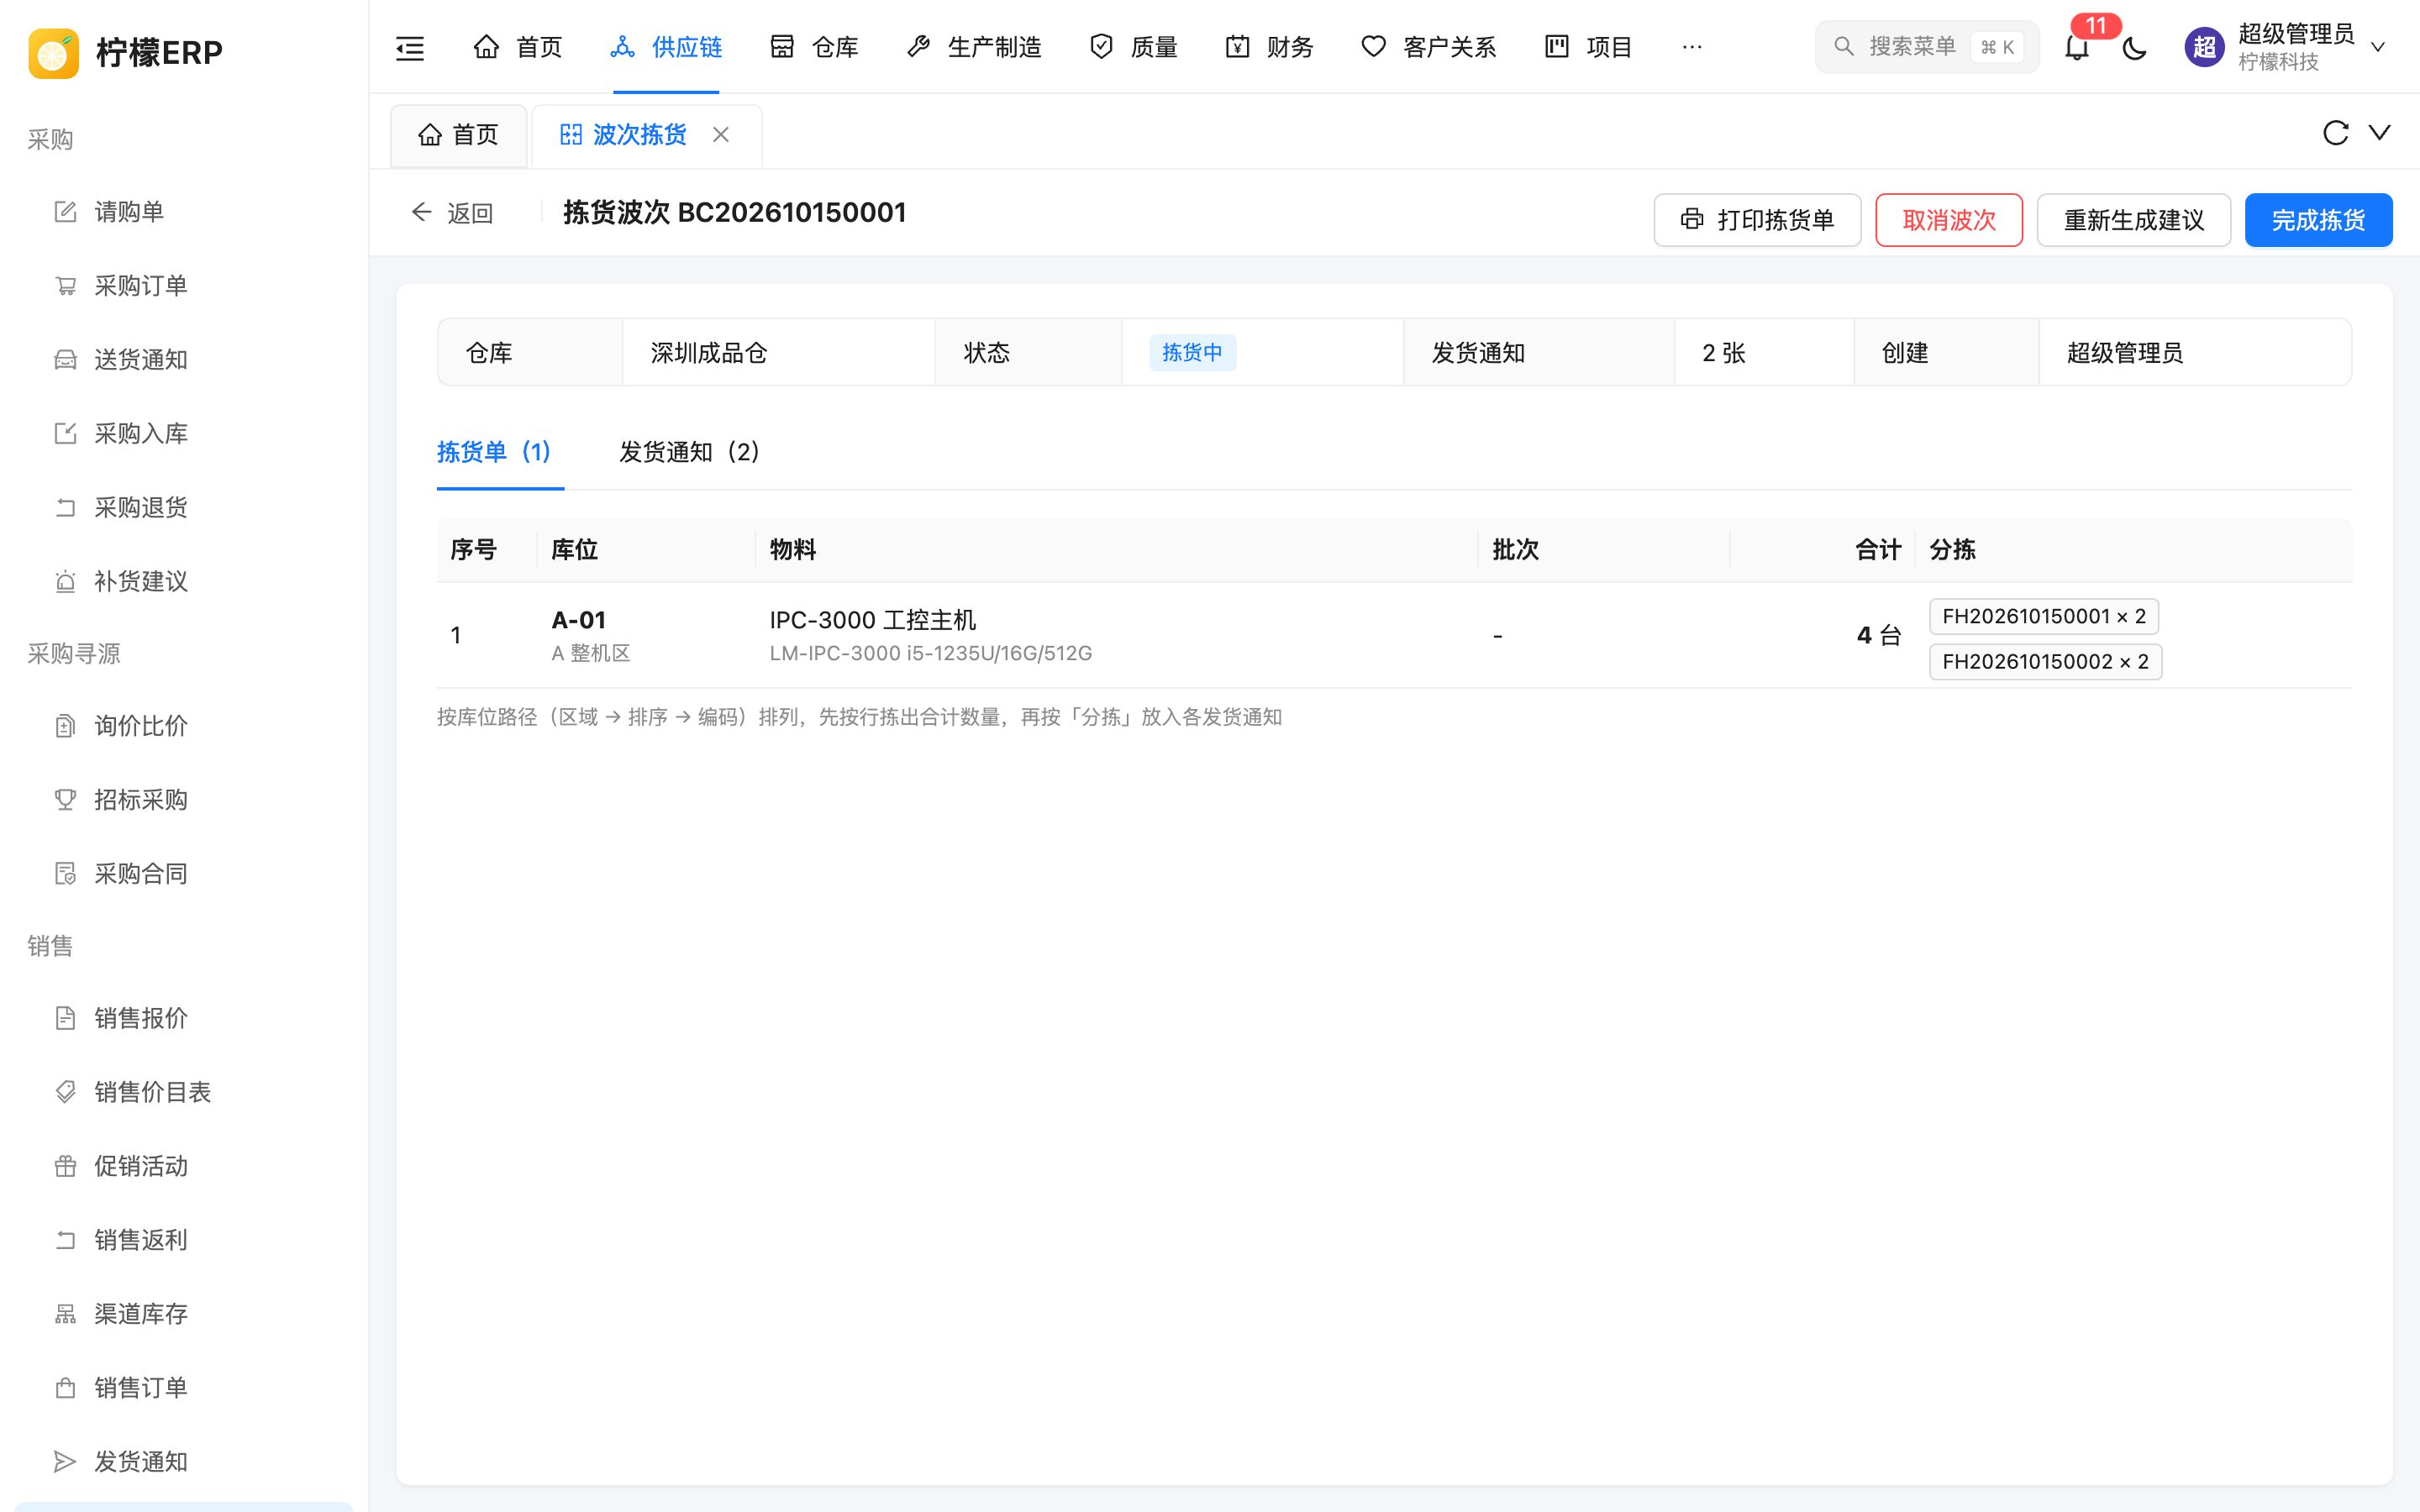
Task: Open 销售价目表 sidebar item
Action: tap(184, 1092)
